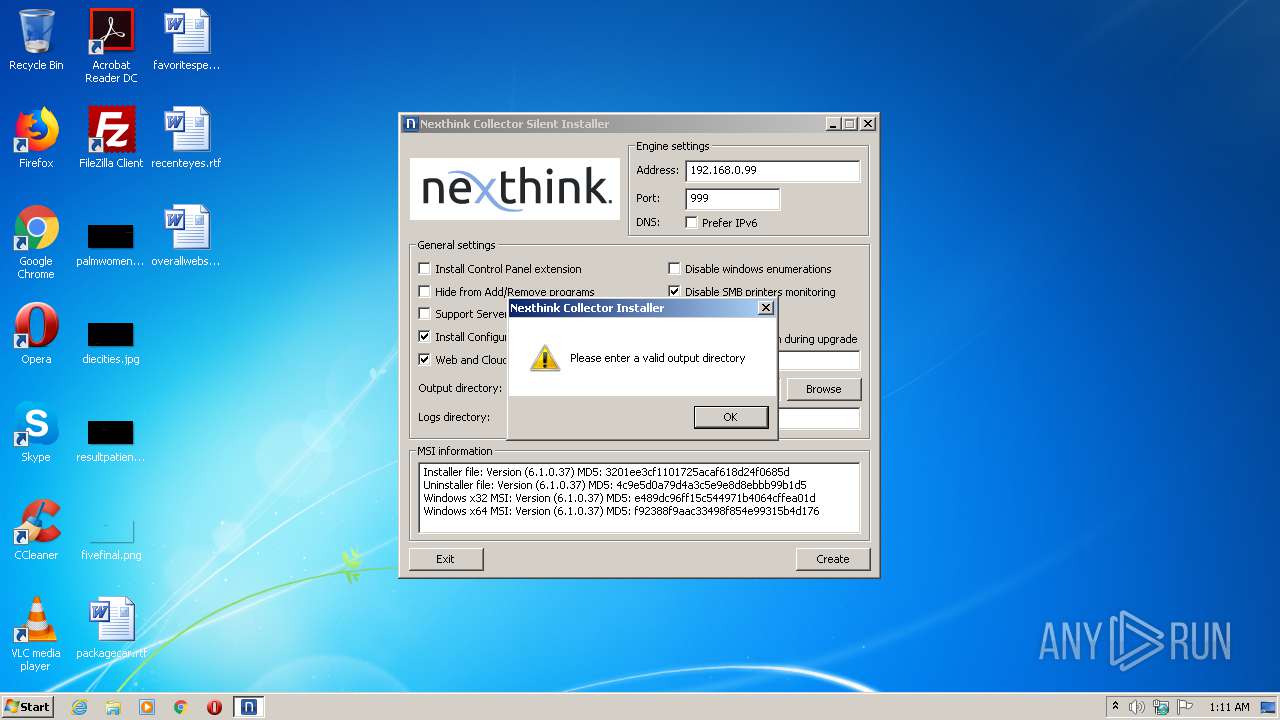
Task: Open Action Center flag icon
Action: (x=1185, y=707)
